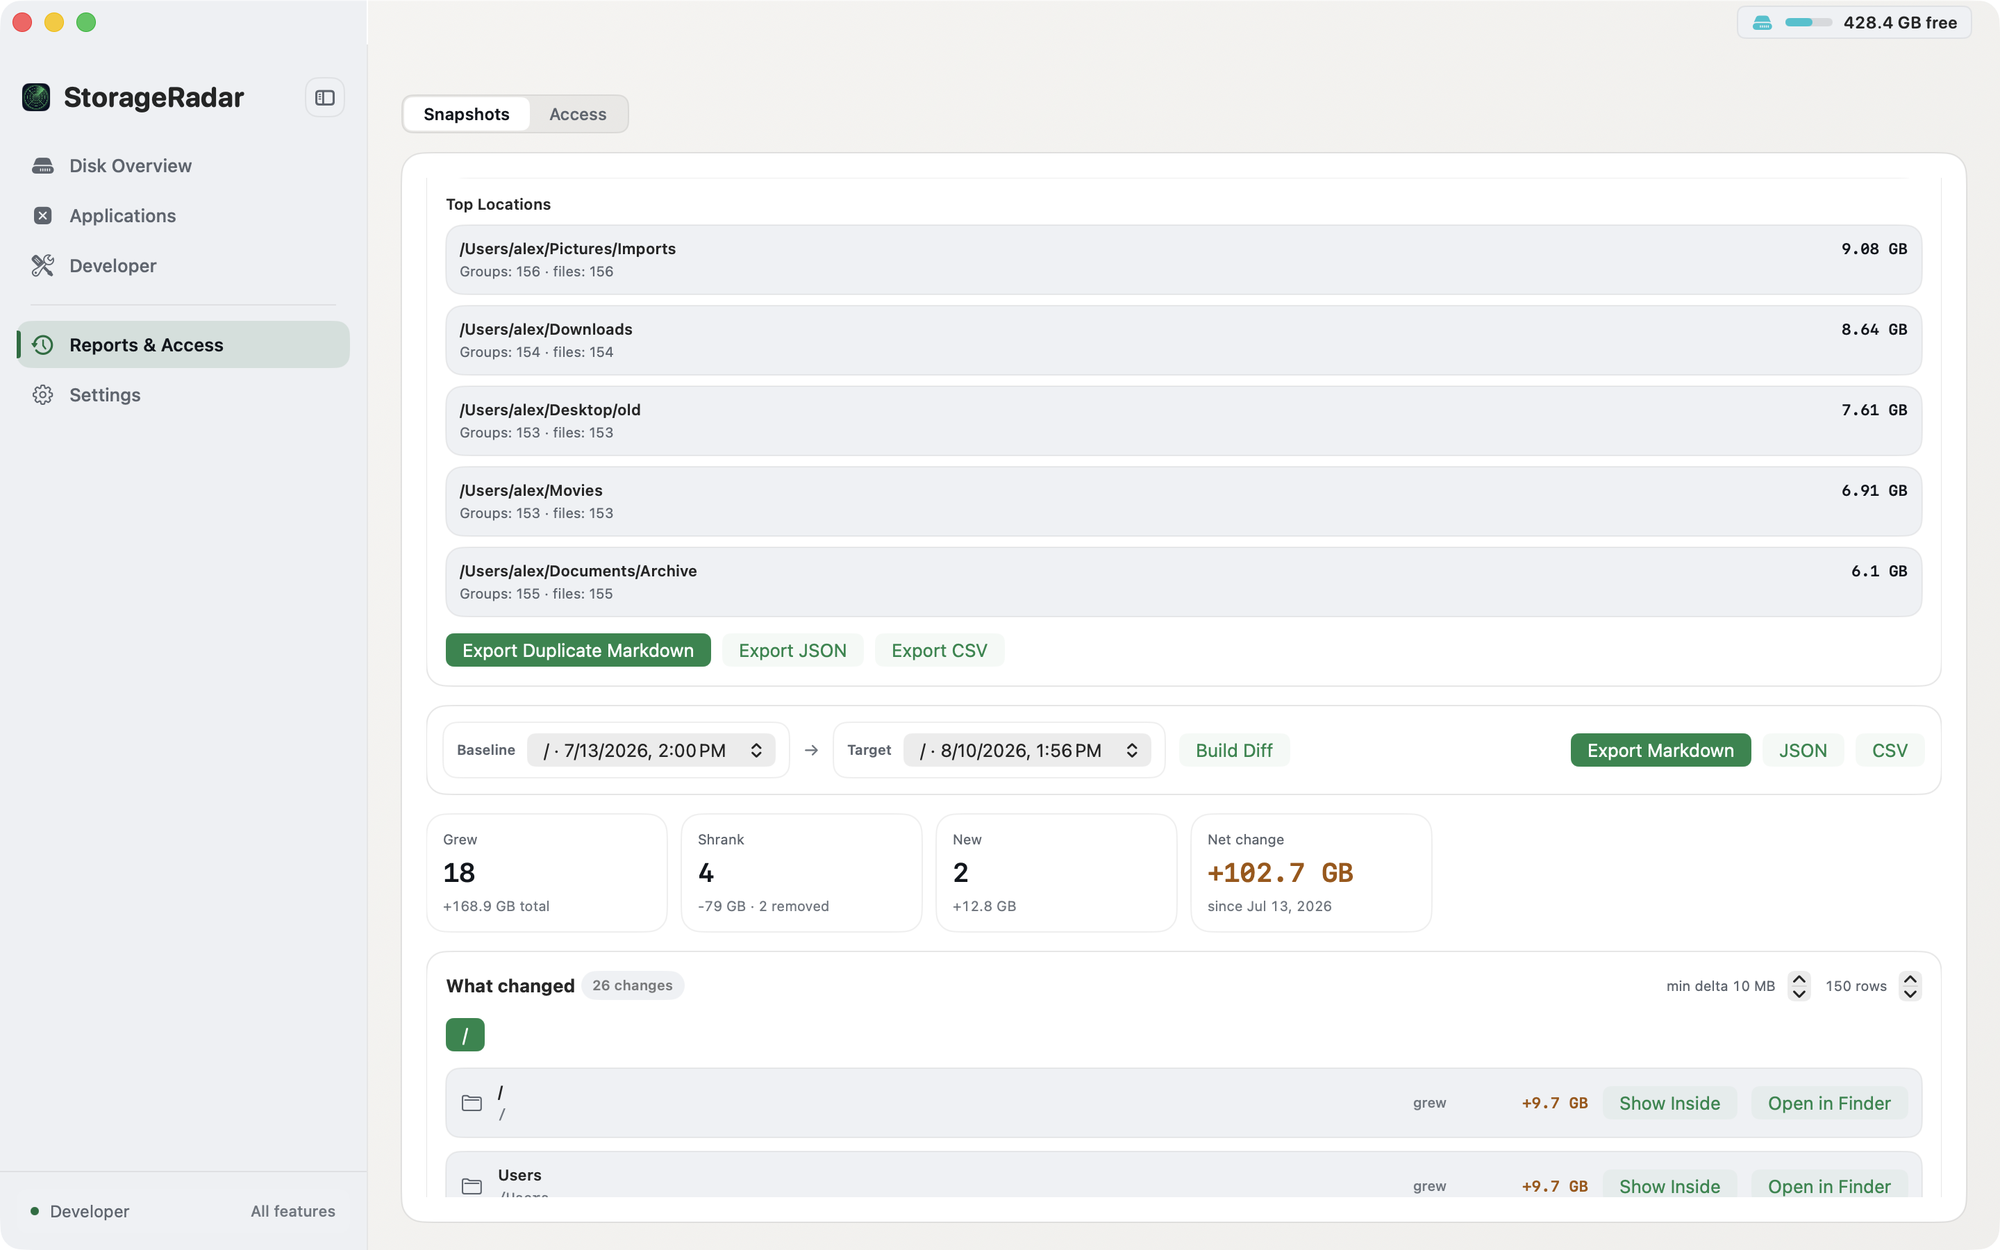Select /Users/alex/Pictures/Imports location row
The height and width of the screenshot is (1250, 2000).
click(x=1183, y=260)
